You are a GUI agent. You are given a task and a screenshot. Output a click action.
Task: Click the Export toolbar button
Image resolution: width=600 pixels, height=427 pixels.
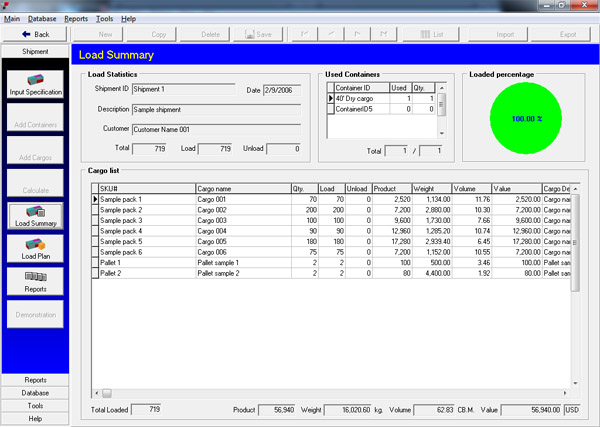click(x=562, y=34)
